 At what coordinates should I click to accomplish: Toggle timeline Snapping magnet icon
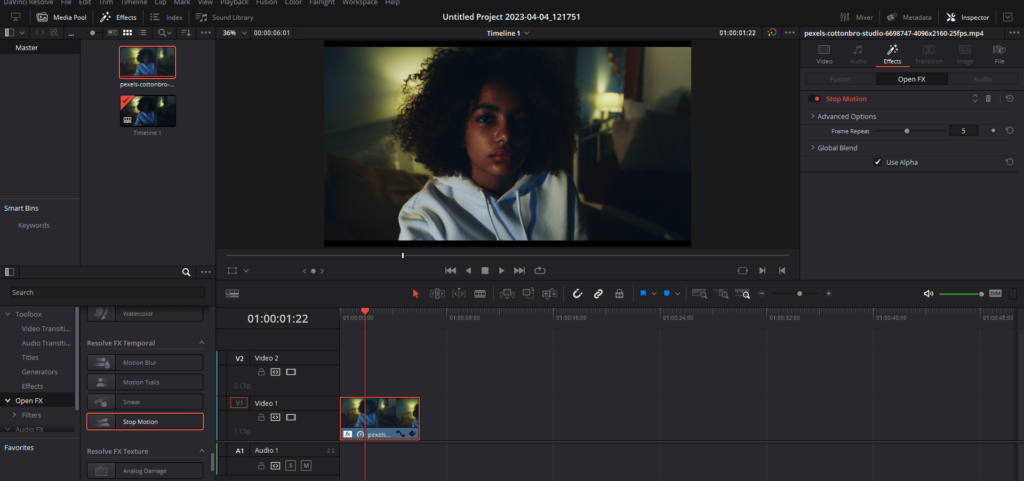pos(577,294)
